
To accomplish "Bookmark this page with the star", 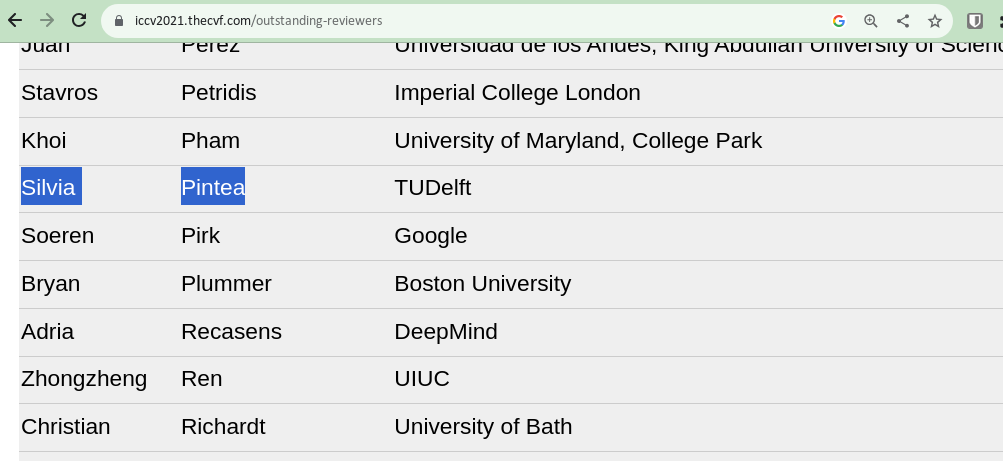I will point(935,21).
